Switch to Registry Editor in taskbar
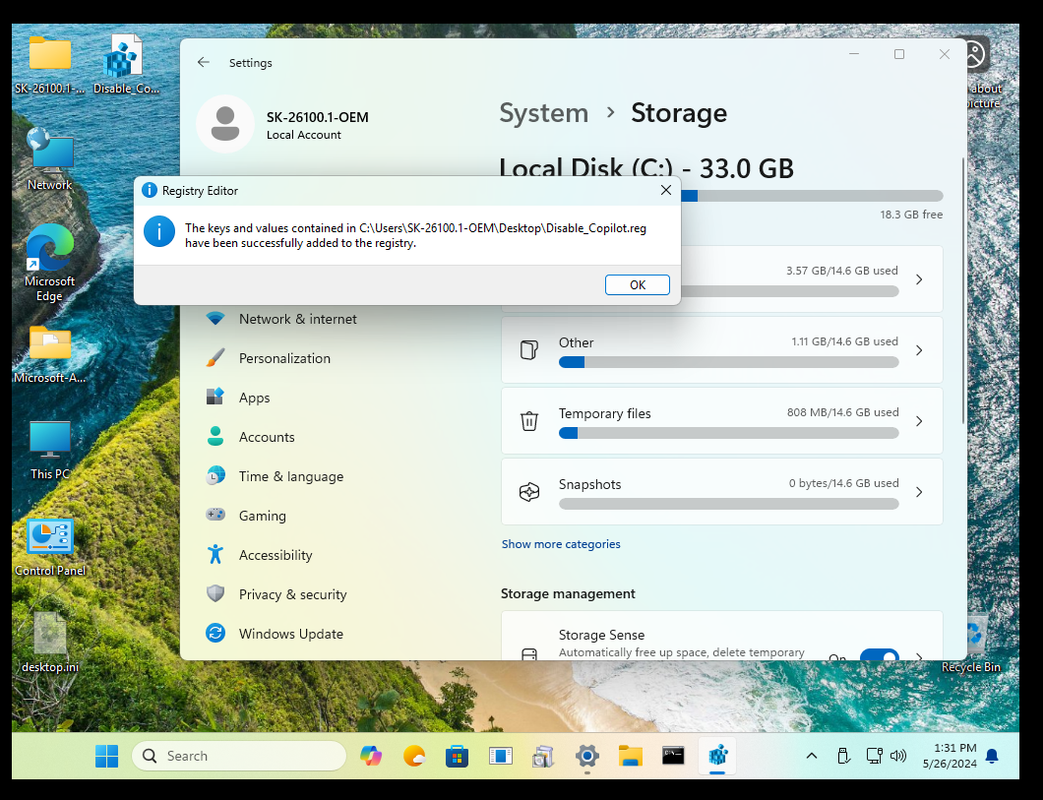The height and width of the screenshot is (800, 1043). 717,755
